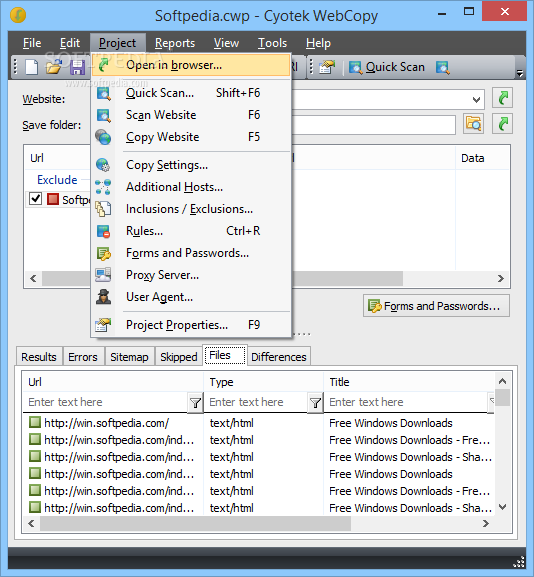Open Copy Settings... from the menu
534x577 pixels.
(x=191, y=165)
